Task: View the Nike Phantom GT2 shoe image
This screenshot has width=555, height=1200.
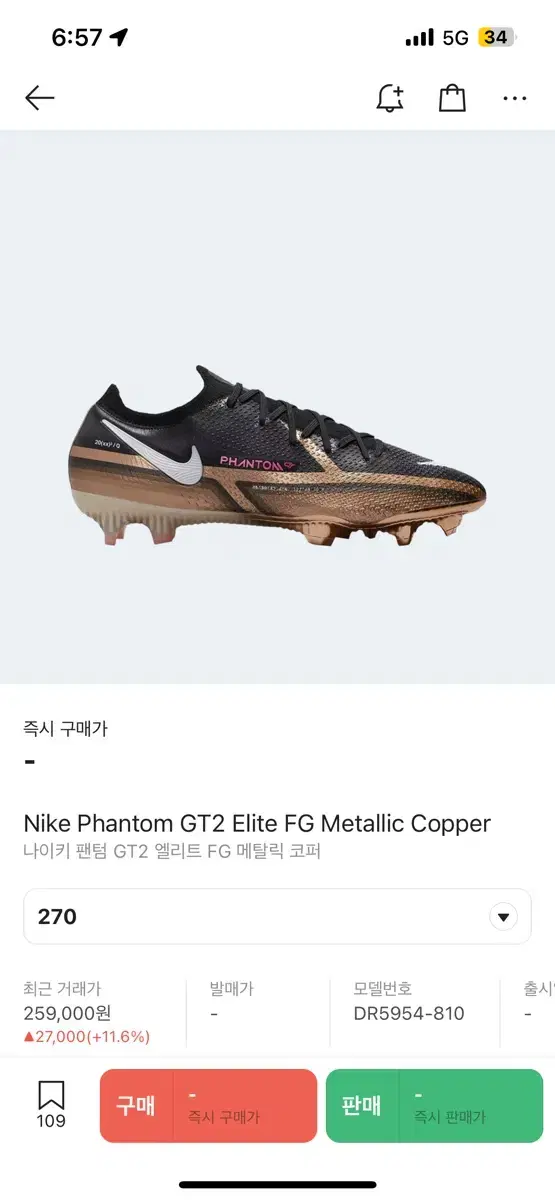Action: tap(277, 457)
